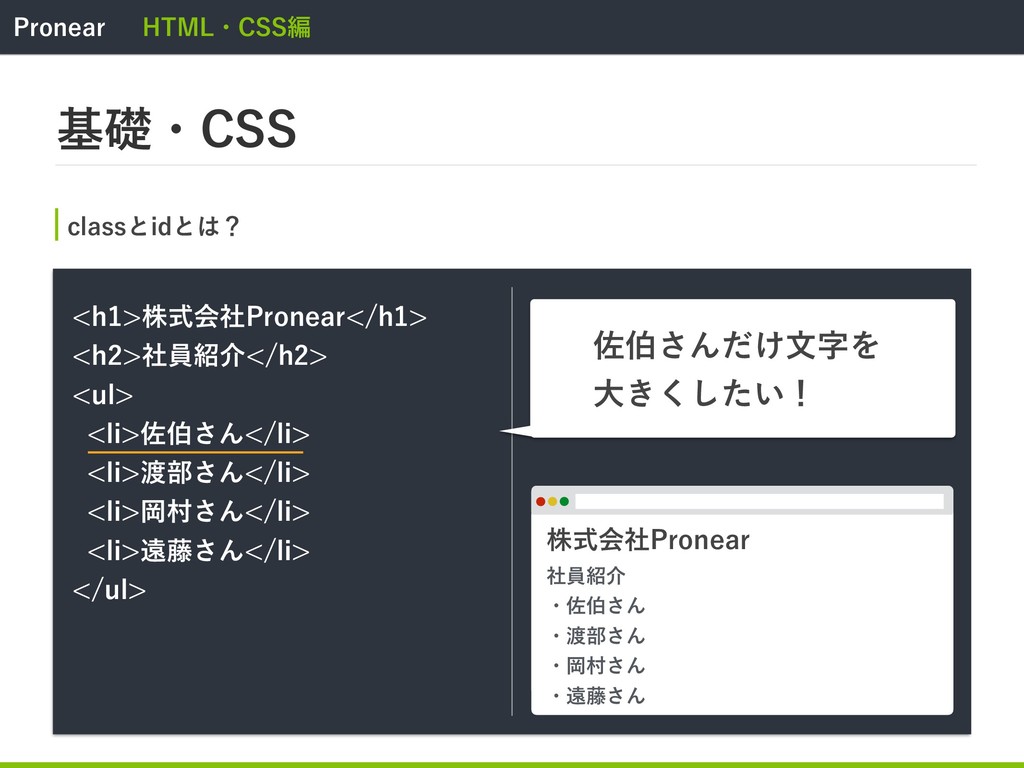1024x768 pixels.
Task: Click the green dot in mock browser
Action: [564, 502]
